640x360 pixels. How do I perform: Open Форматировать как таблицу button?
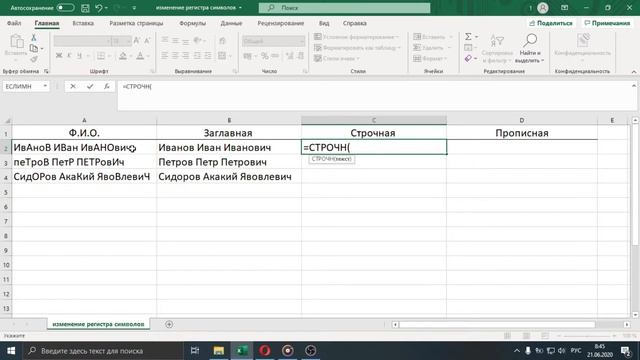(357, 48)
